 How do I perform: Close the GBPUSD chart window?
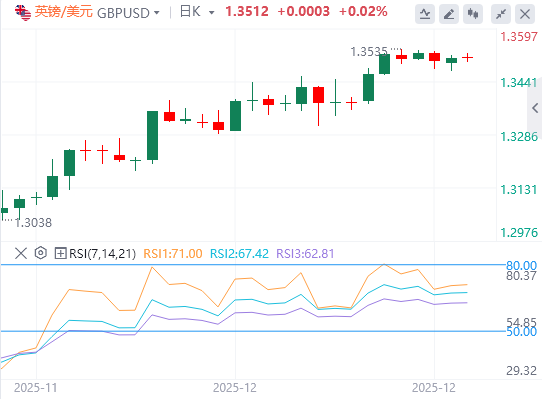pyautogui.click(x=525, y=14)
